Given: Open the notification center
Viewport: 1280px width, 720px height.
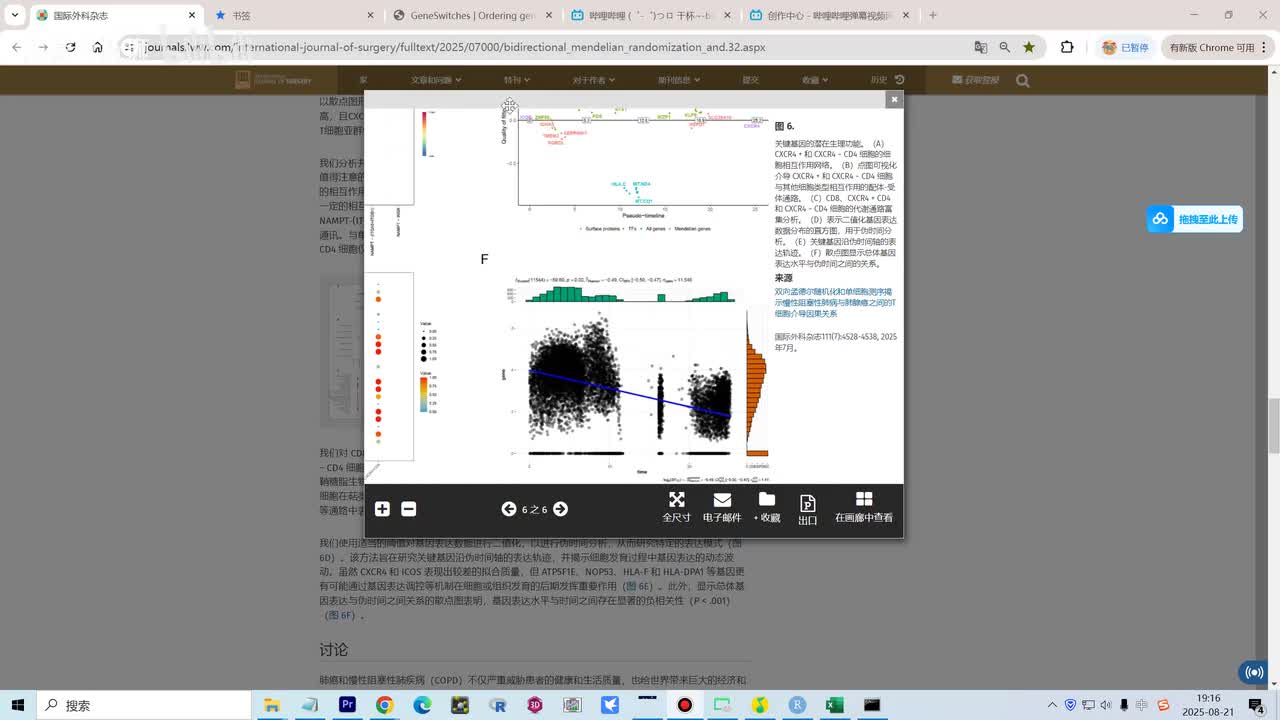Looking at the screenshot, I should pos(1257,705).
